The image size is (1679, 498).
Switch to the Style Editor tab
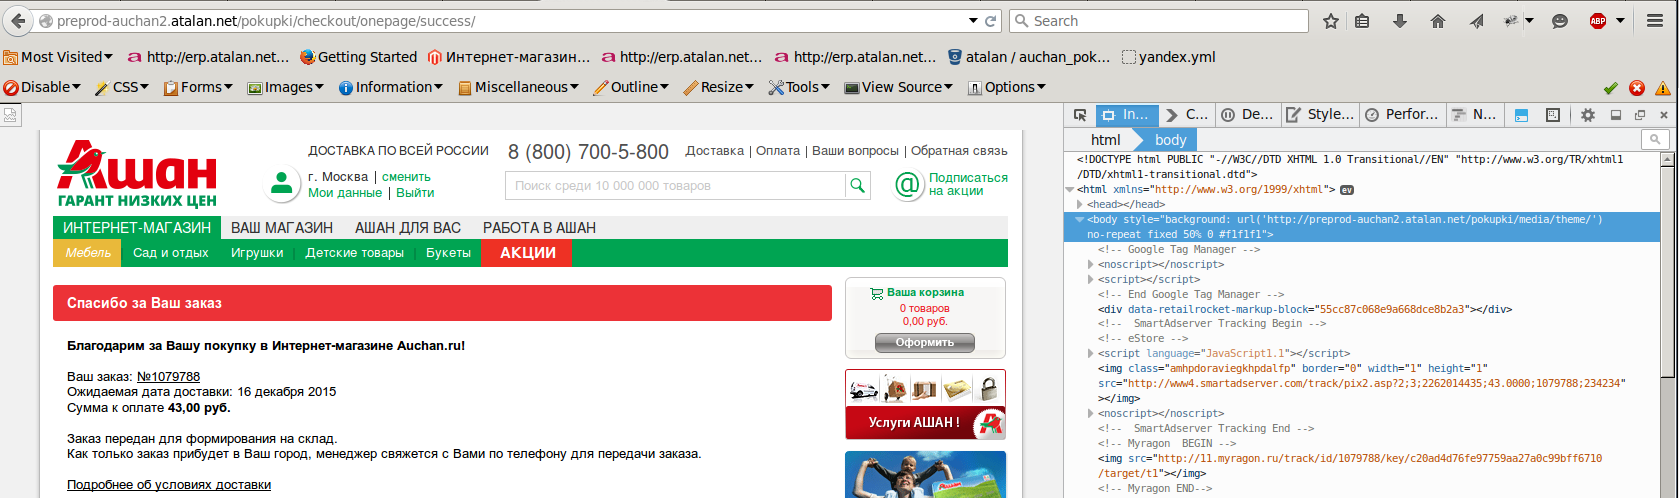pyautogui.click(x=1321, y=115)
